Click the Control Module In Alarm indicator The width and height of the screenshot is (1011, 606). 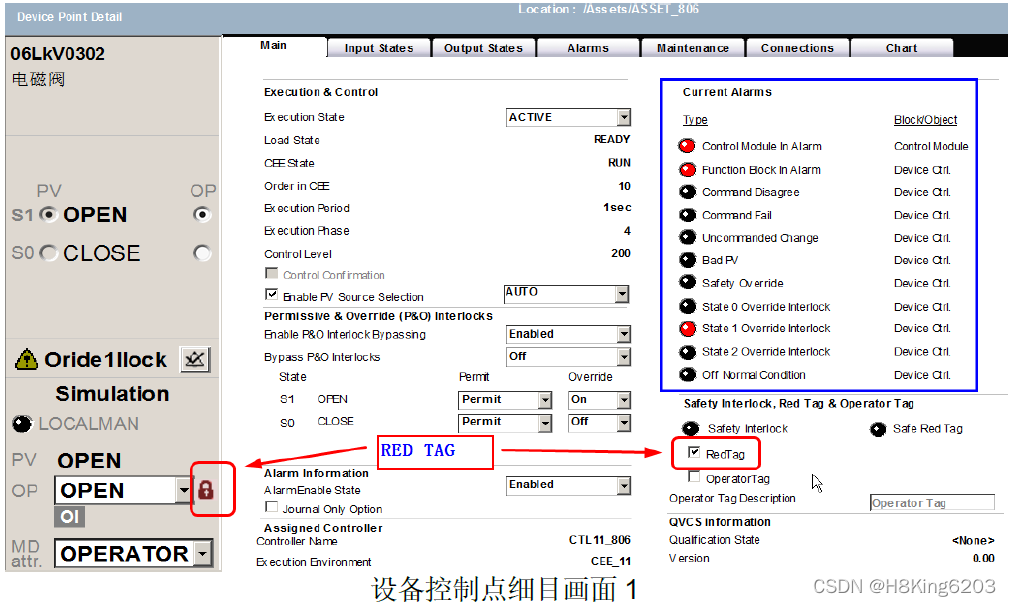pos(687,146)
